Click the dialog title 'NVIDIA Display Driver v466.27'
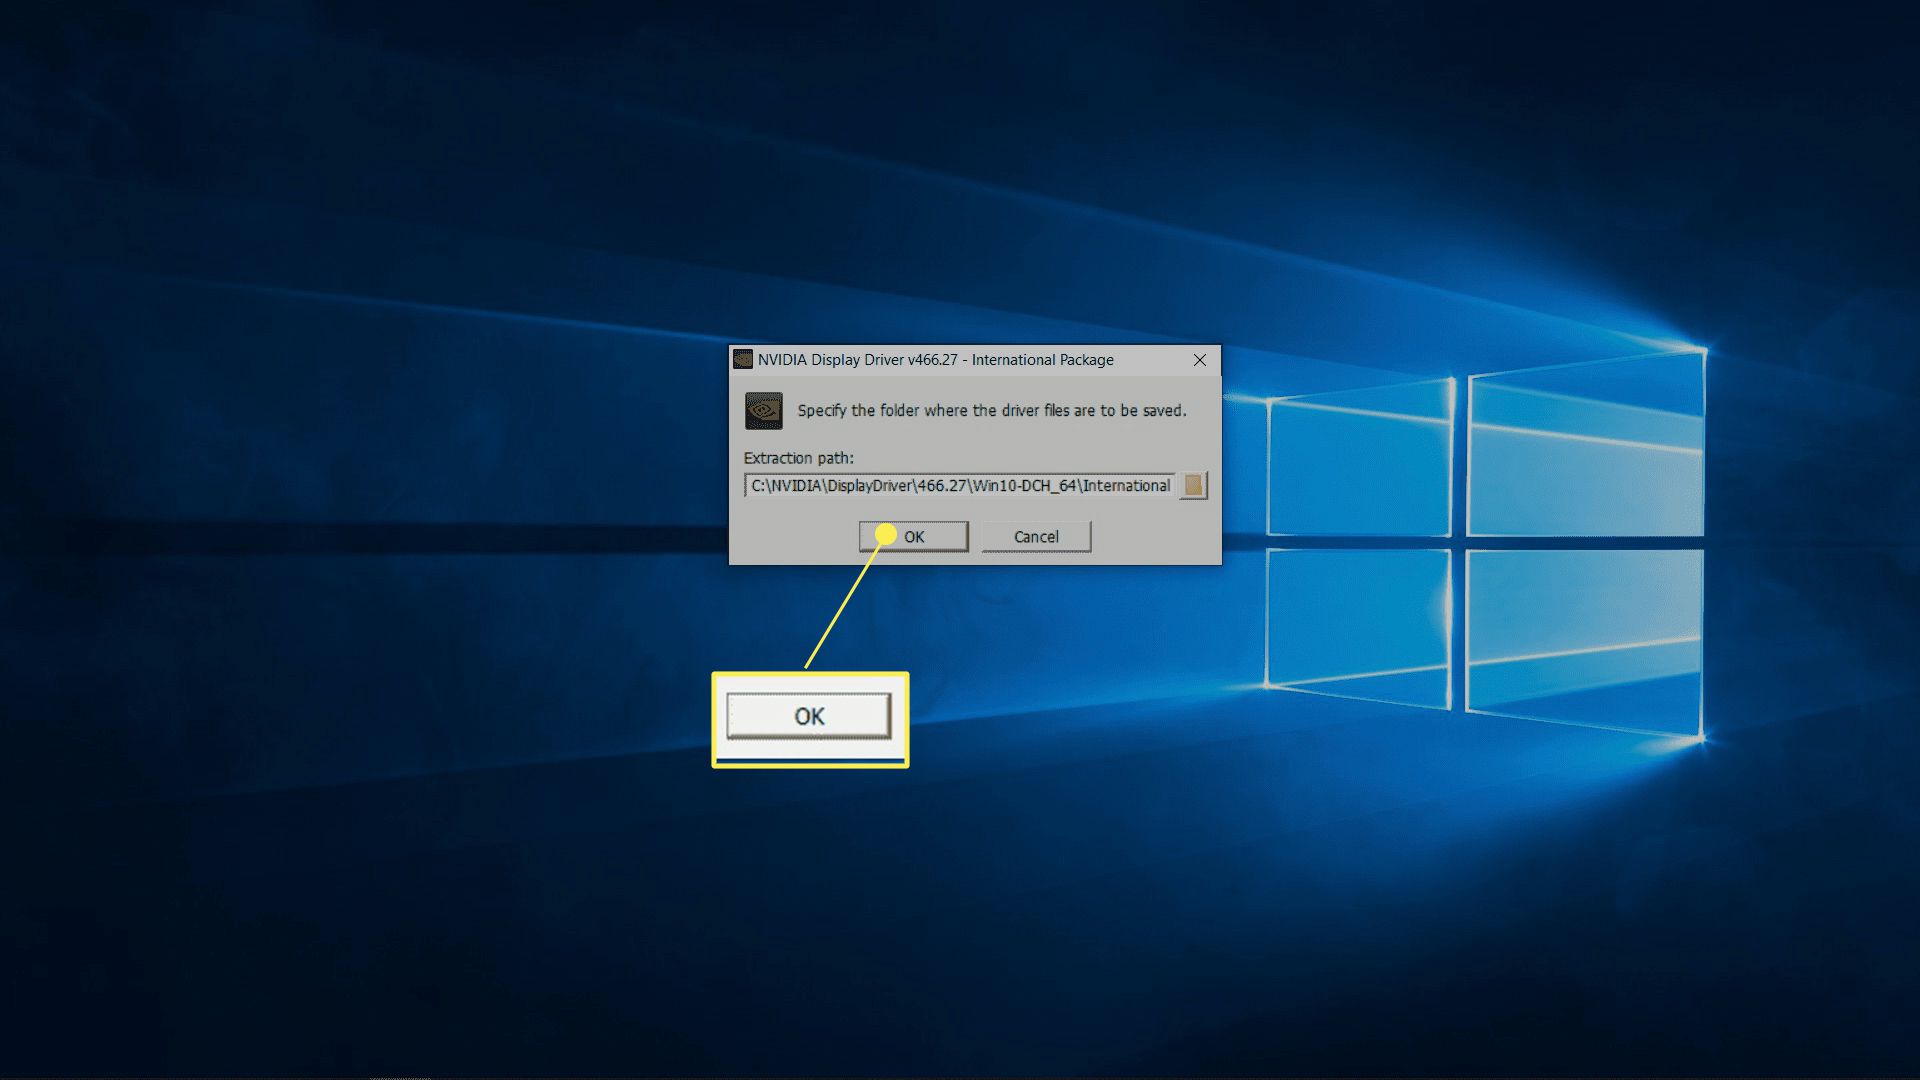Screen dimensions: 1920x1080 [x=857, y=360]
